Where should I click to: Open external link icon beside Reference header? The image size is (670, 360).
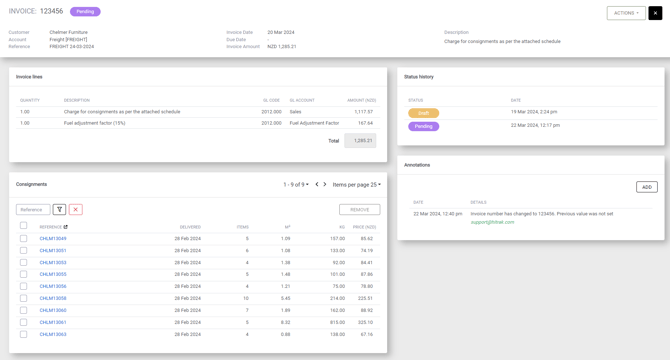coord(65,227)
